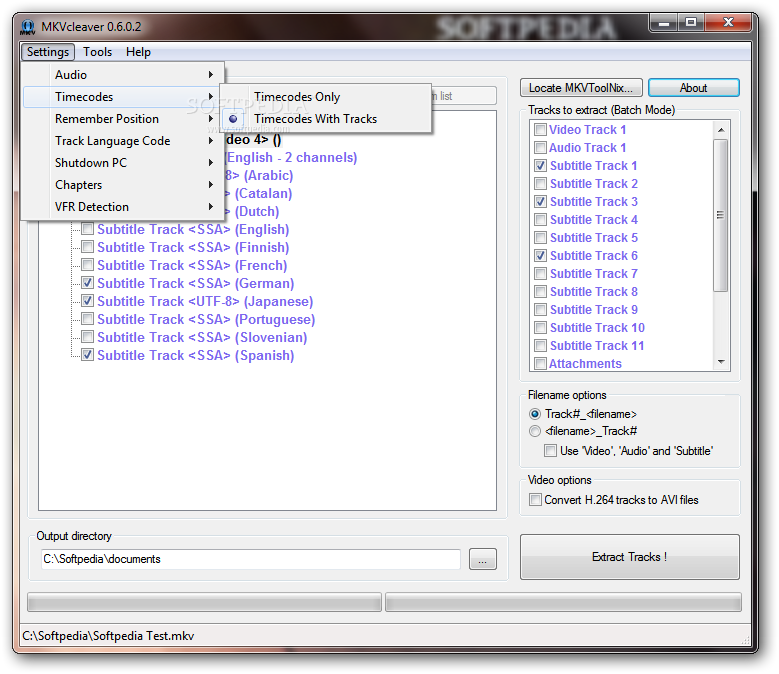Select 'English - 2 channels)' audio track text
The width and height of the screenshot is (779, 674).
tap(292, 157)
